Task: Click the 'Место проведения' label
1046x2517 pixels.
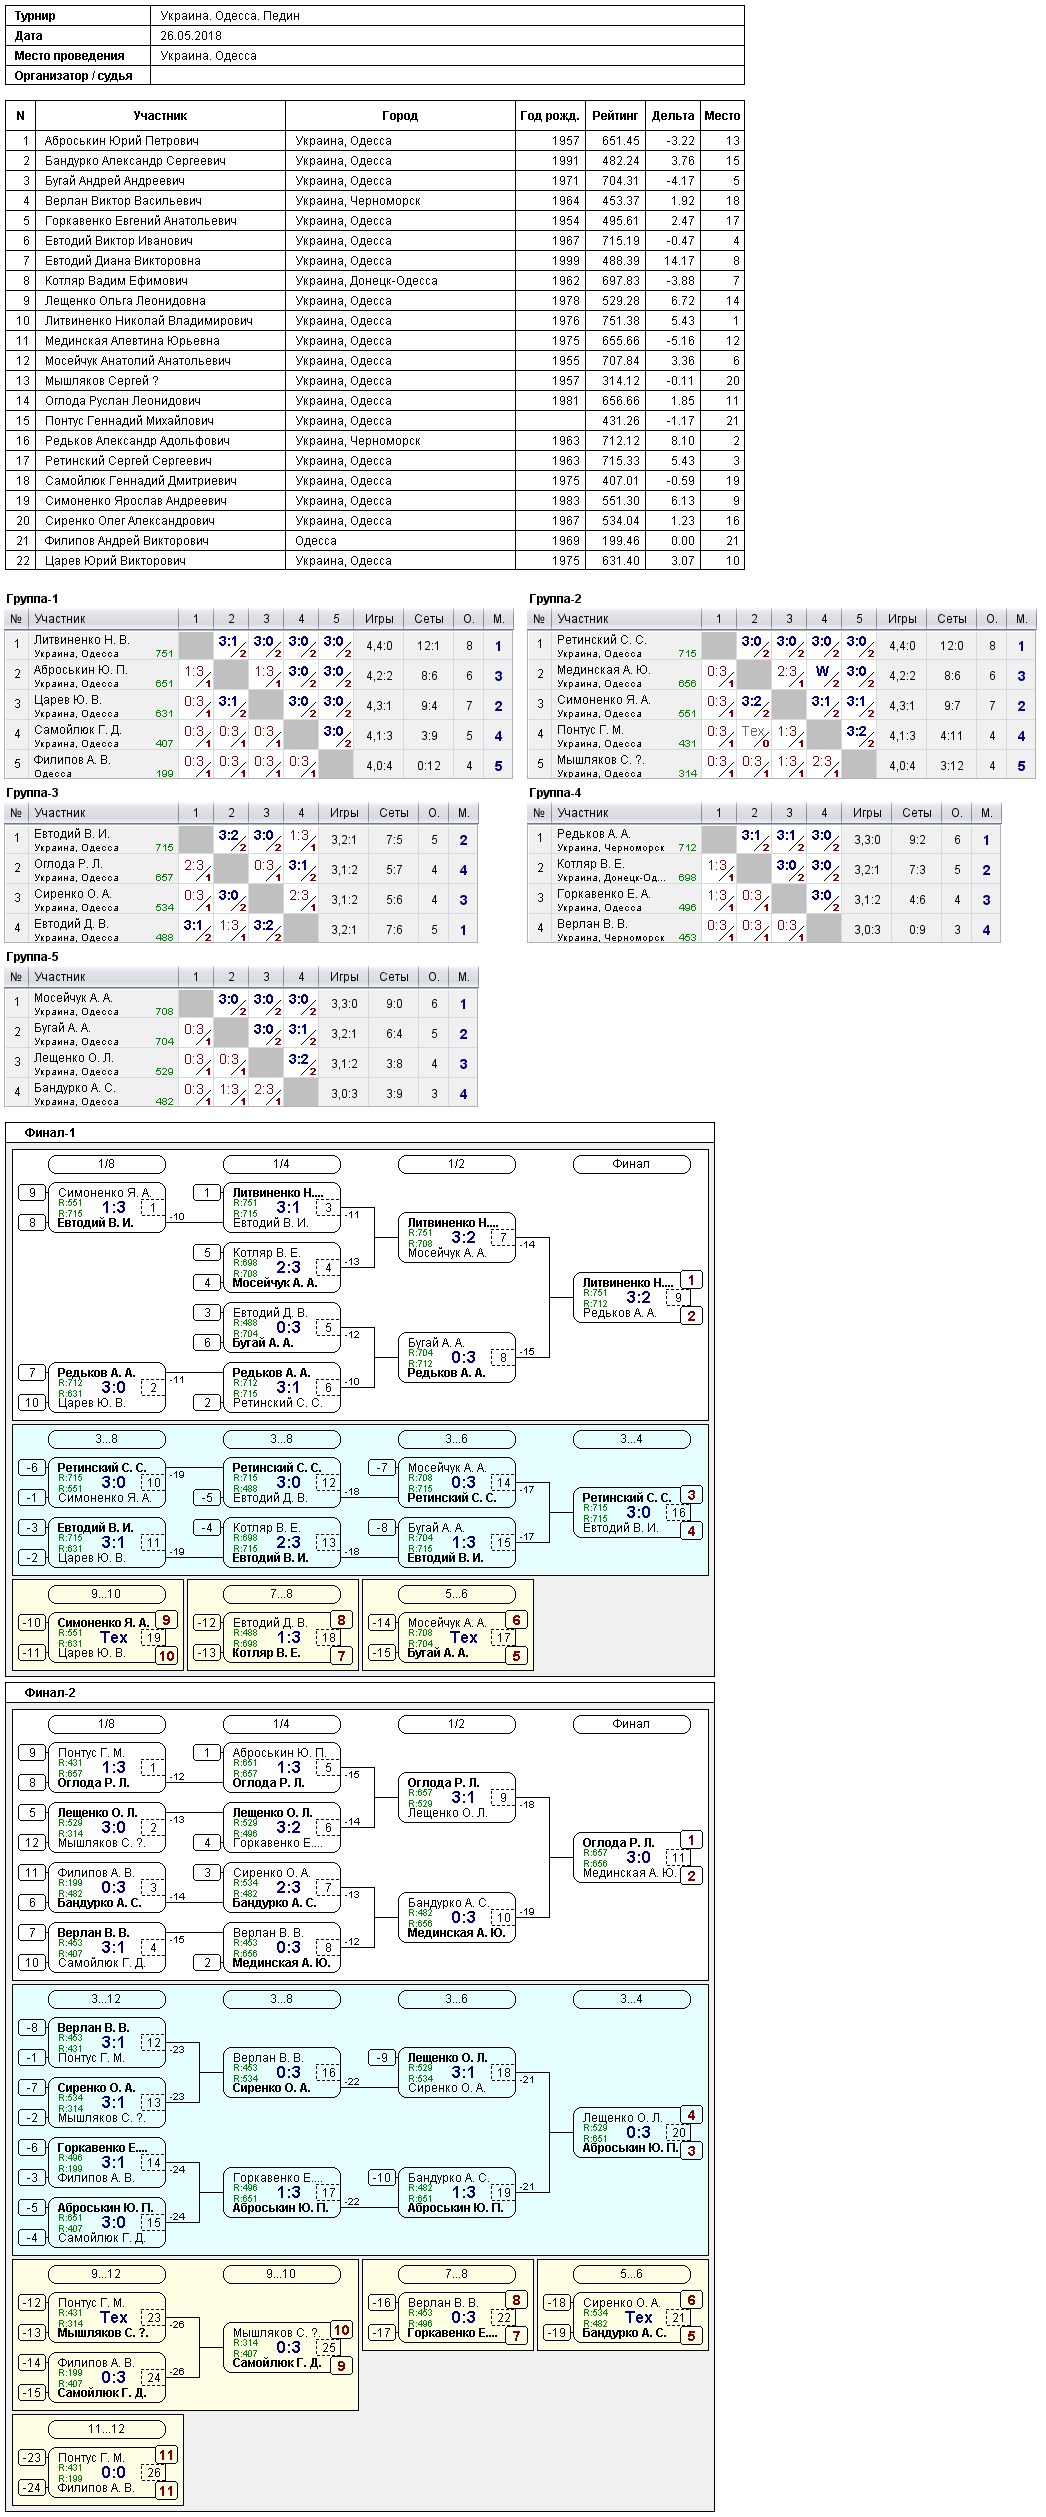Action: coord(69,56)
